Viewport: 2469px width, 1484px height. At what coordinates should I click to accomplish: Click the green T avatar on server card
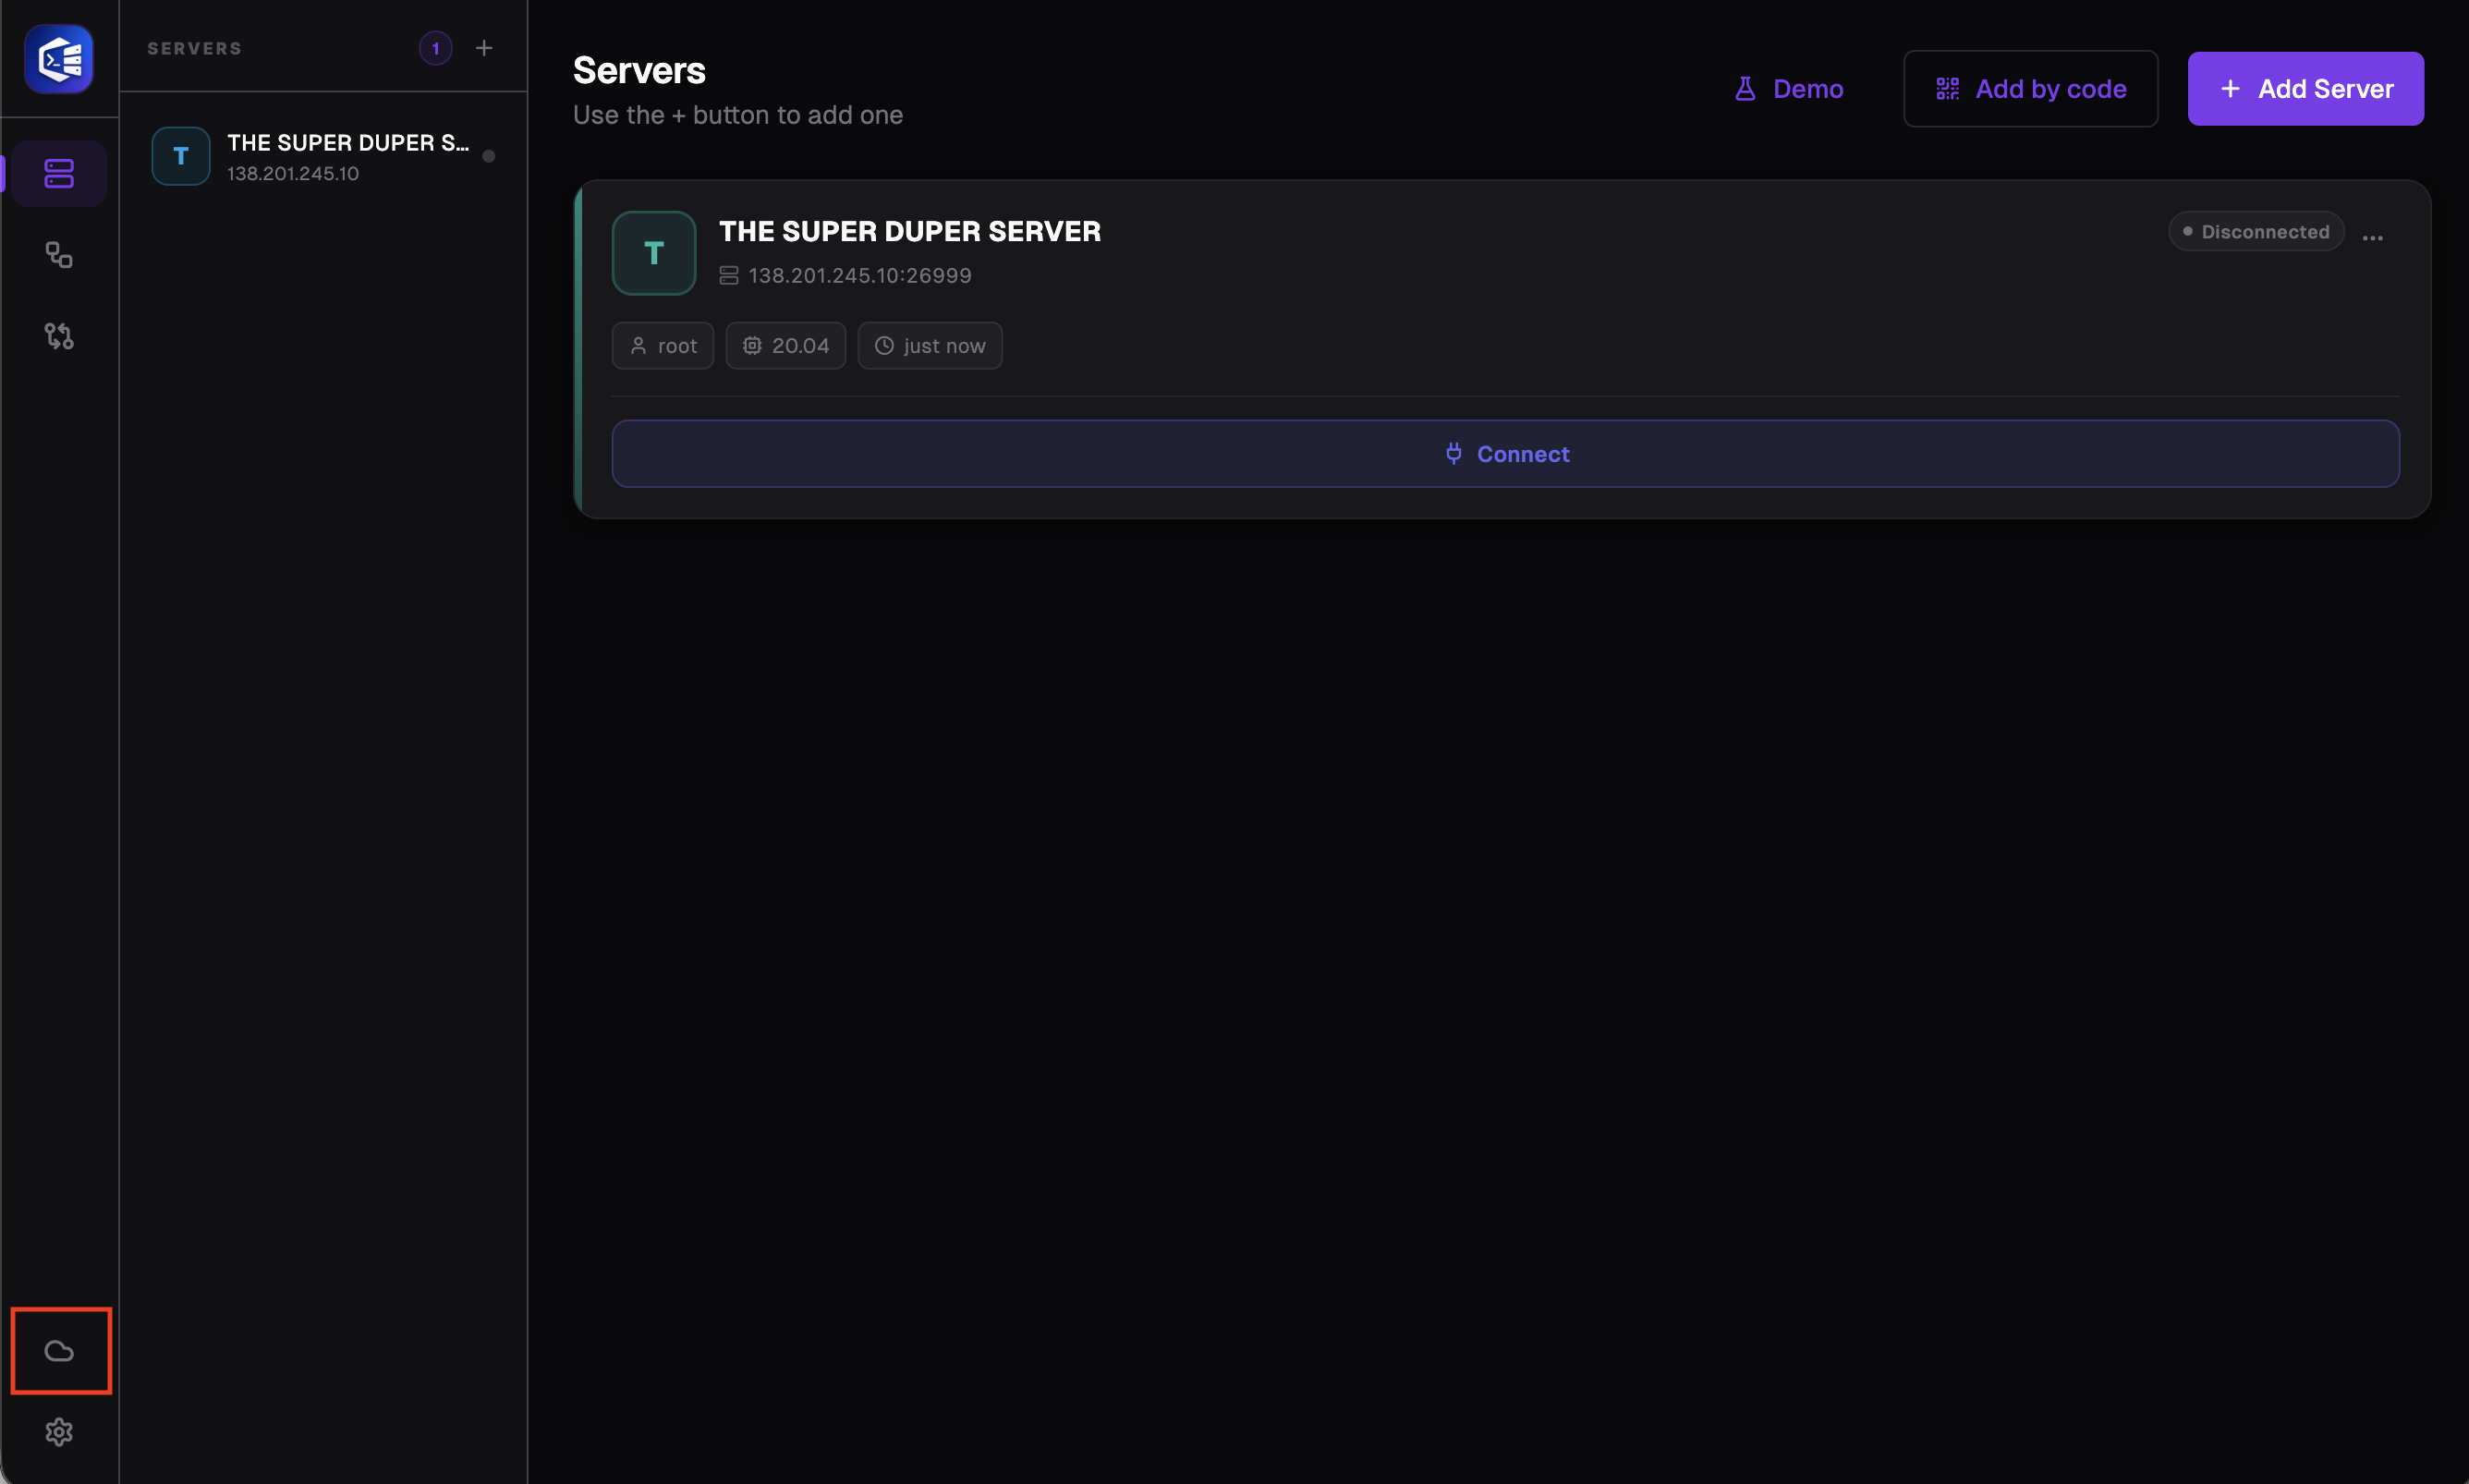654,253
